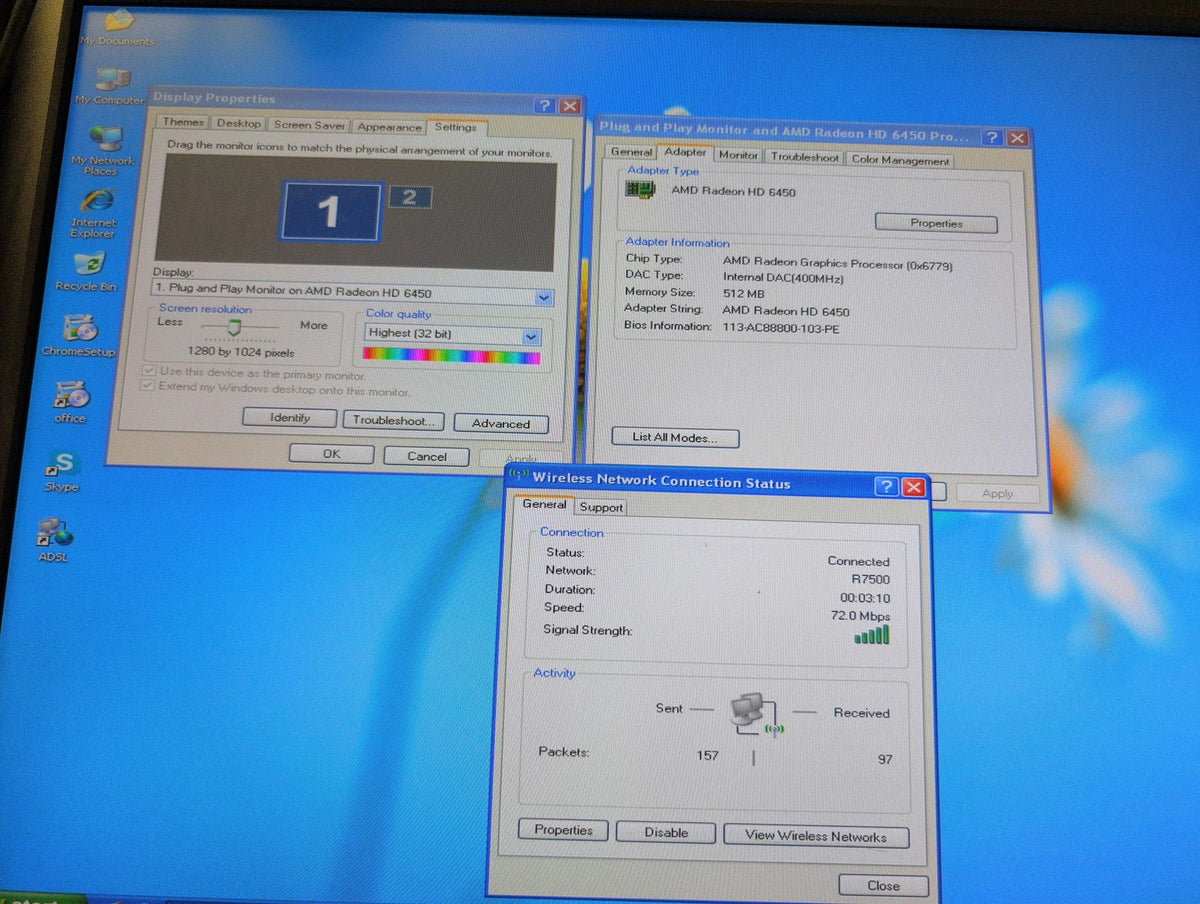The width and height of the screenshot is (1200, 904).
Task: Select monitor 2 in the arrangement preview
Action: point(409,198)
